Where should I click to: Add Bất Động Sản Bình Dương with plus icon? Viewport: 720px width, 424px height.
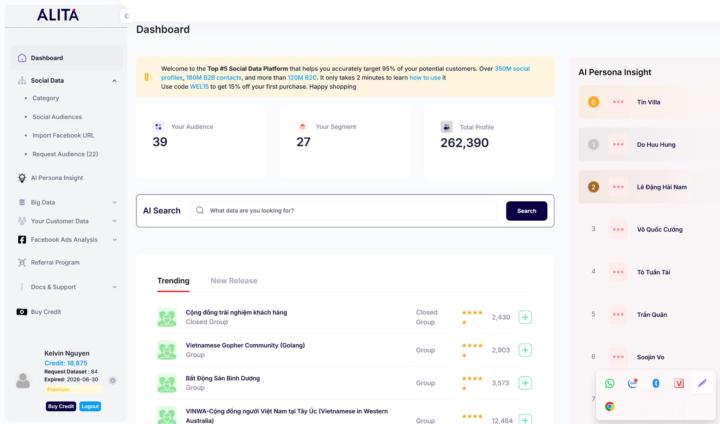525,383
